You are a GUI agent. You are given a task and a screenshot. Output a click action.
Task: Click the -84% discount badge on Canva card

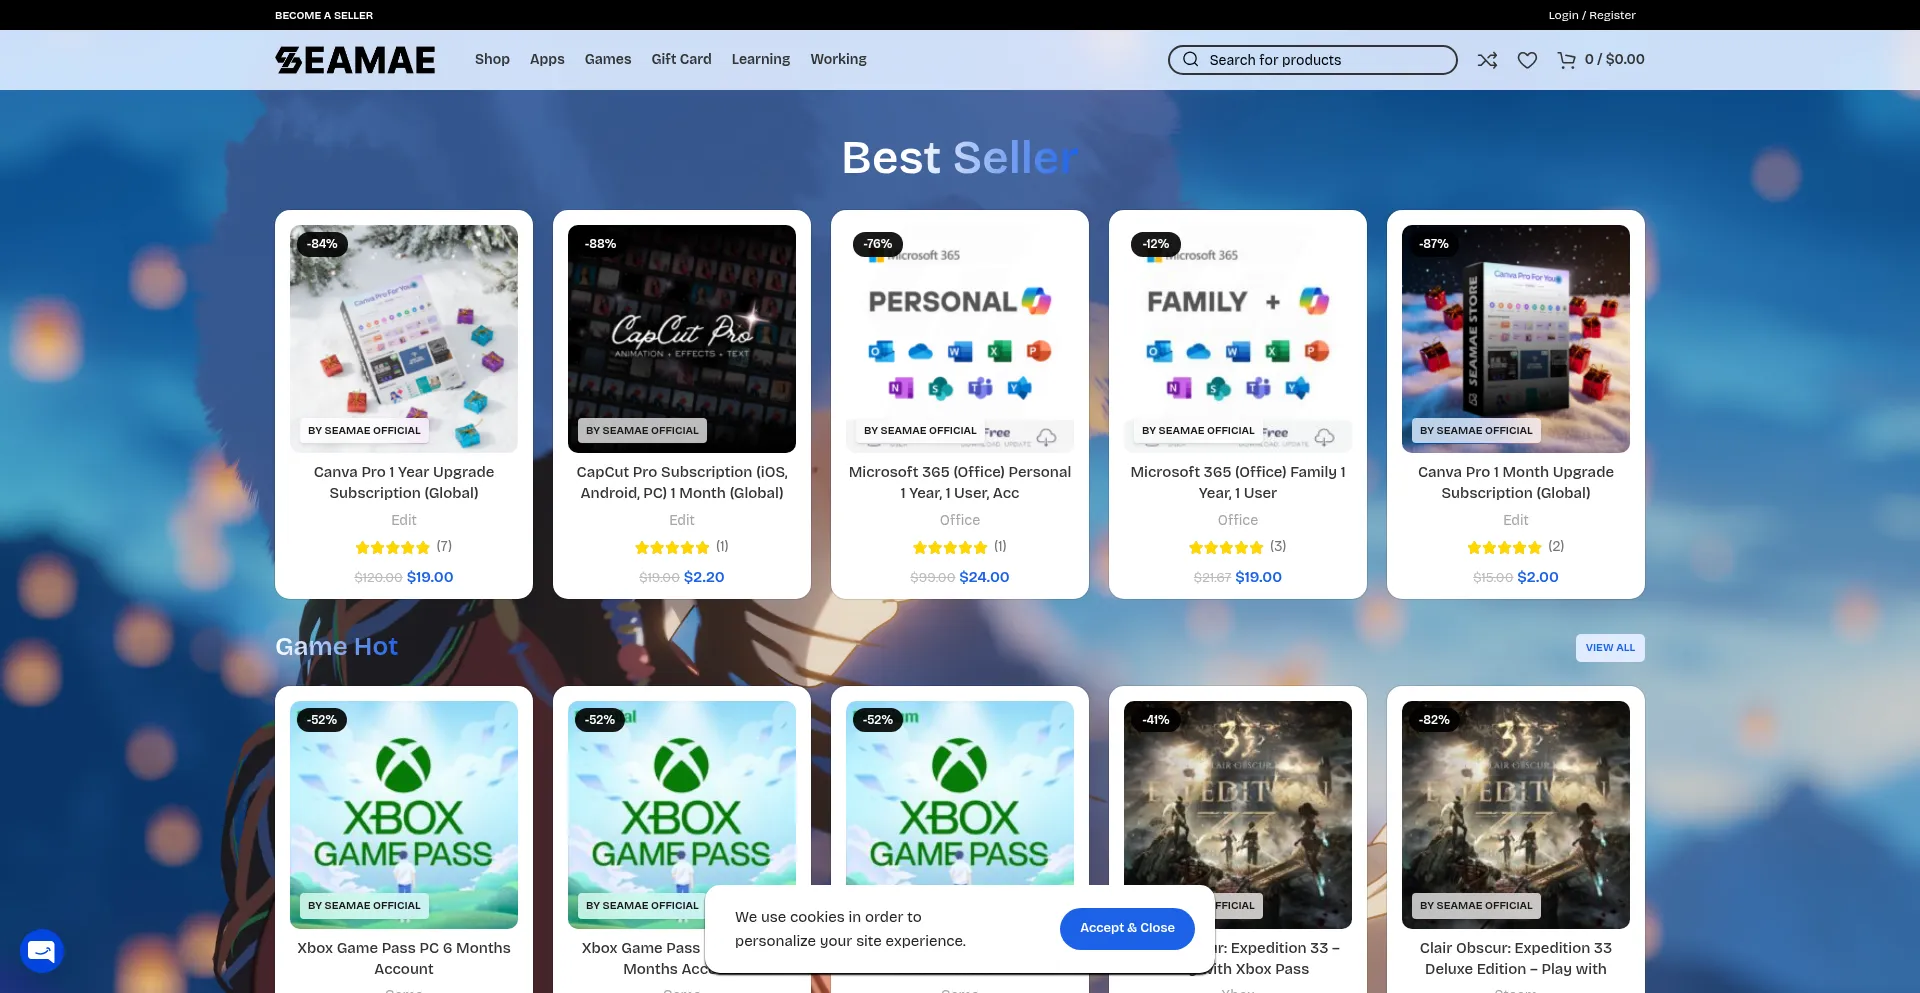[322, 244]
